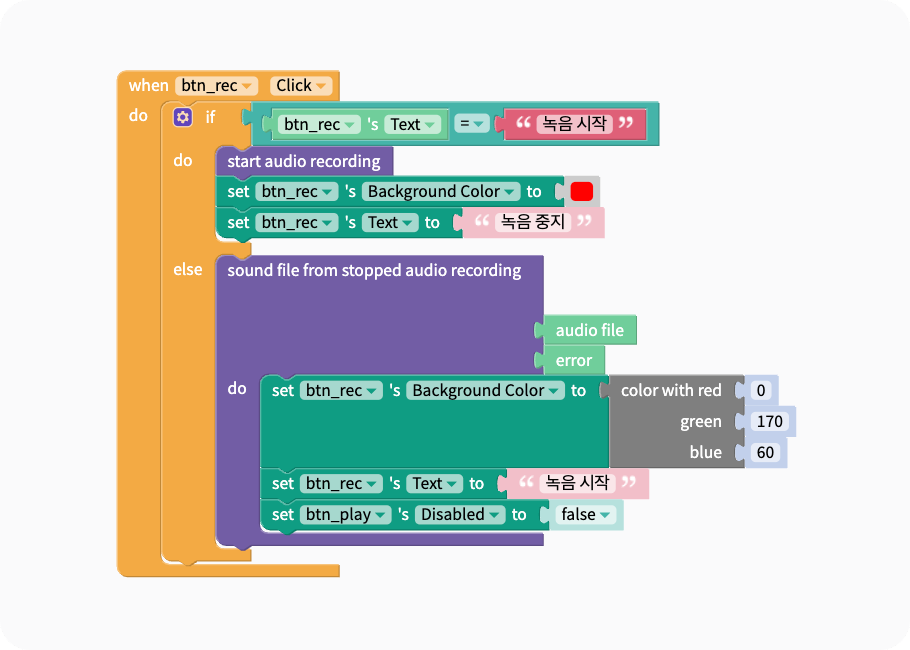Image resolution: width=910 pixels, height=650 pixels.
Task: Click the else label of the if block
Action: point(187,270)
